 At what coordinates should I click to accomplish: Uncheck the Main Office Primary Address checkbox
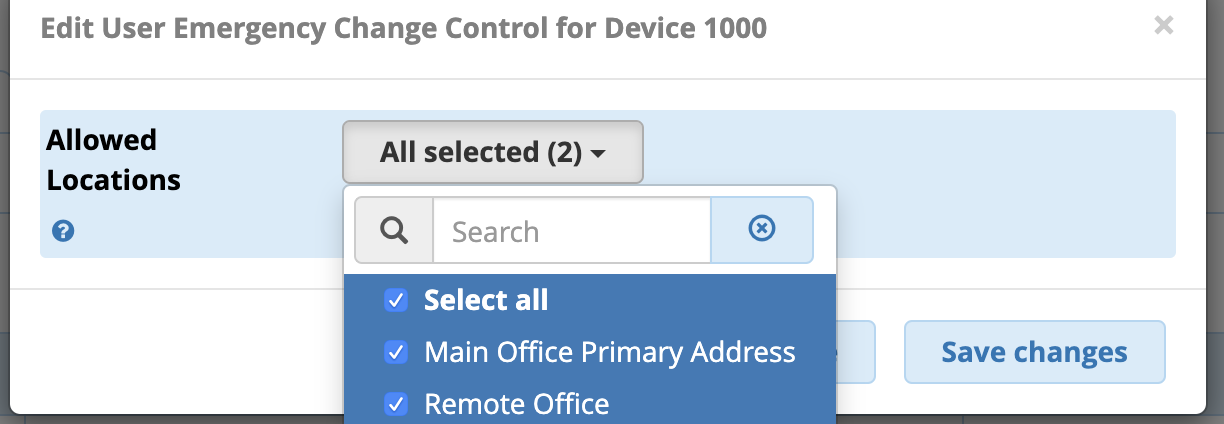(396, 352)
